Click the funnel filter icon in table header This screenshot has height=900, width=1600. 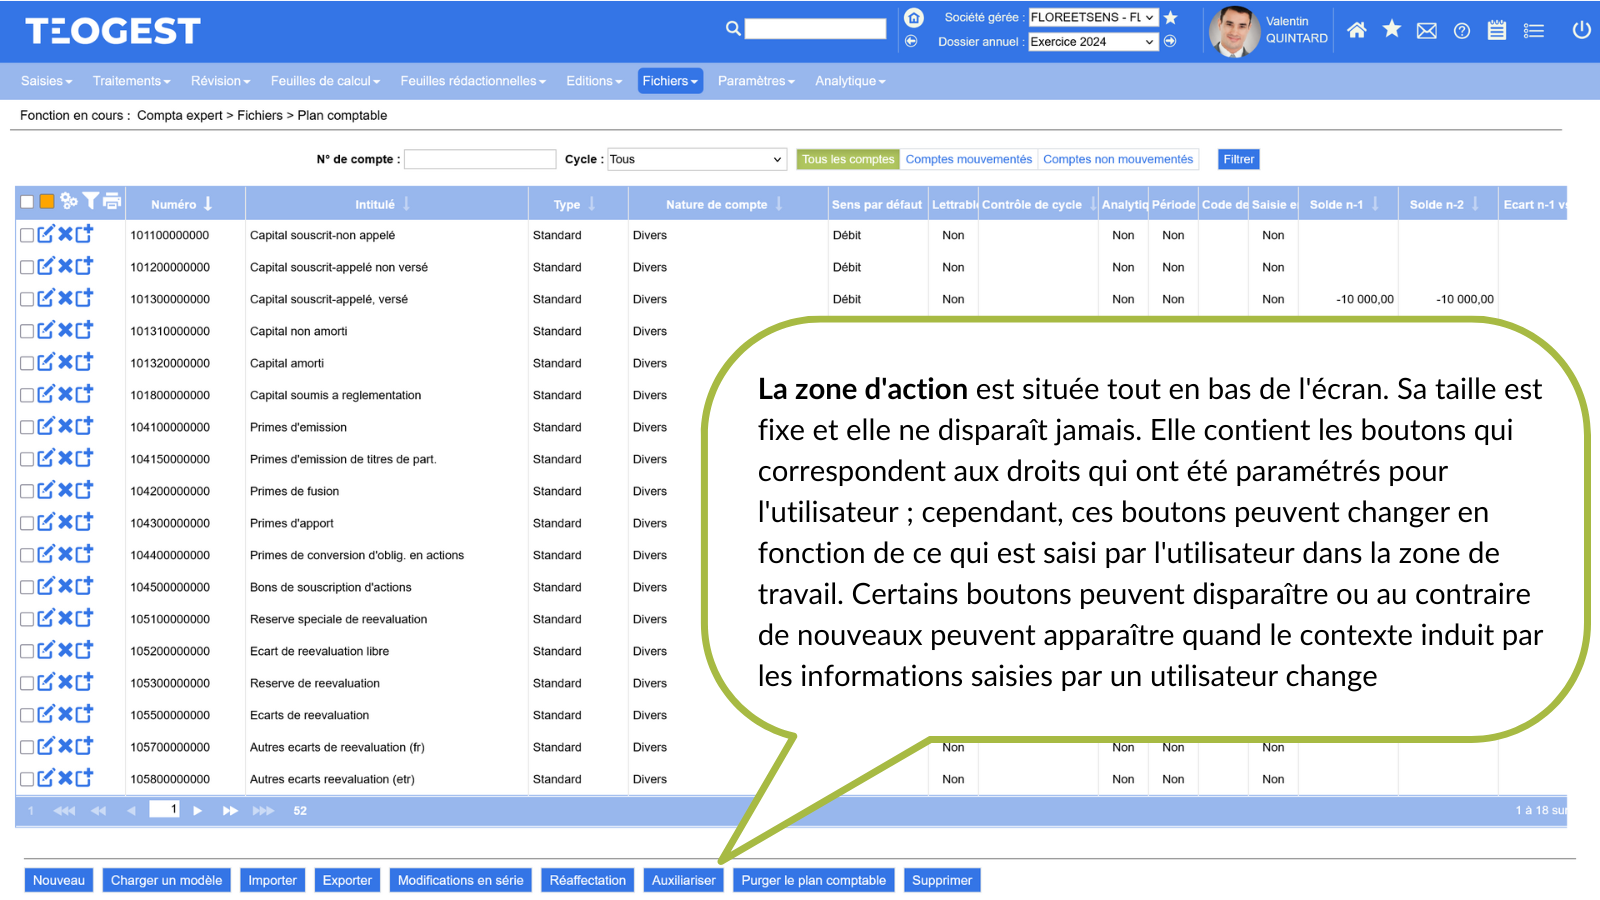[91, 201]
